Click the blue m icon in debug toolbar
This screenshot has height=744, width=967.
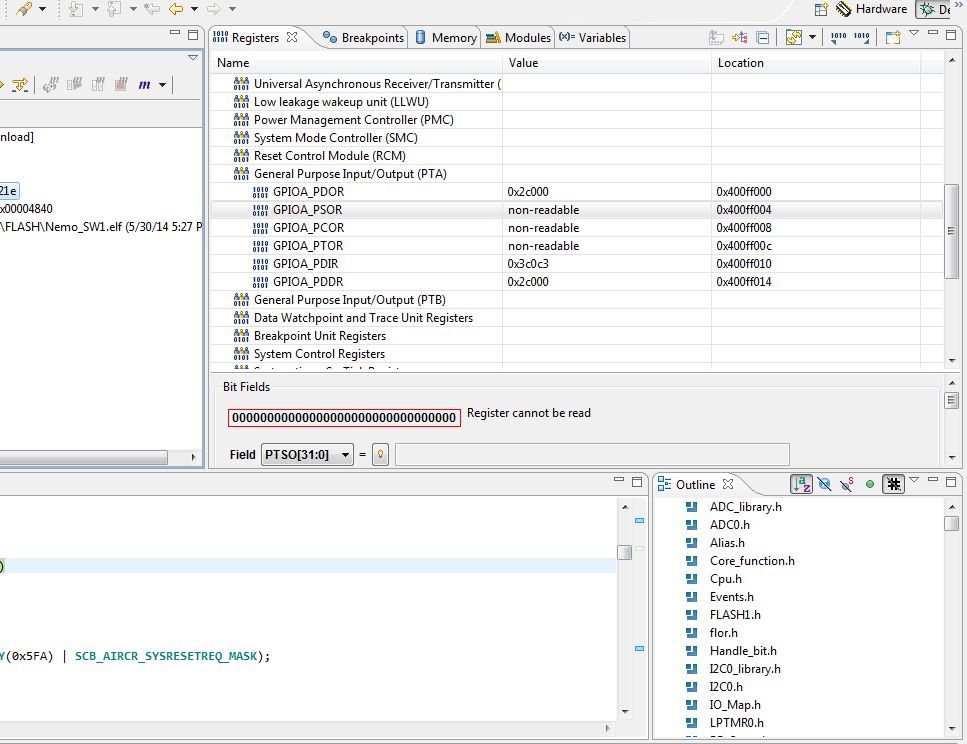[x=144, y=85]
